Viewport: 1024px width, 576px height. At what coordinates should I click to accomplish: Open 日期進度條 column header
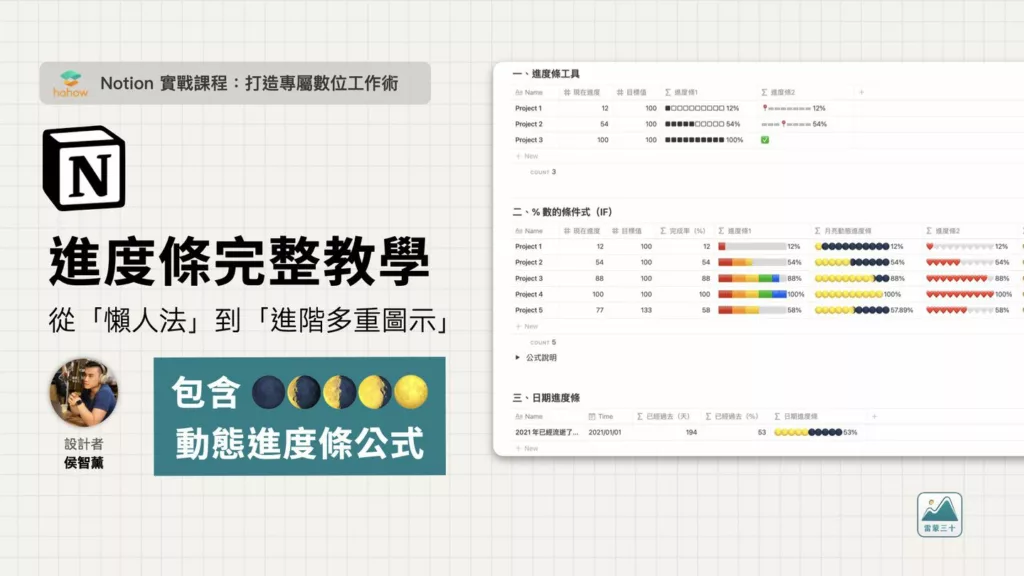coord(796,416)
